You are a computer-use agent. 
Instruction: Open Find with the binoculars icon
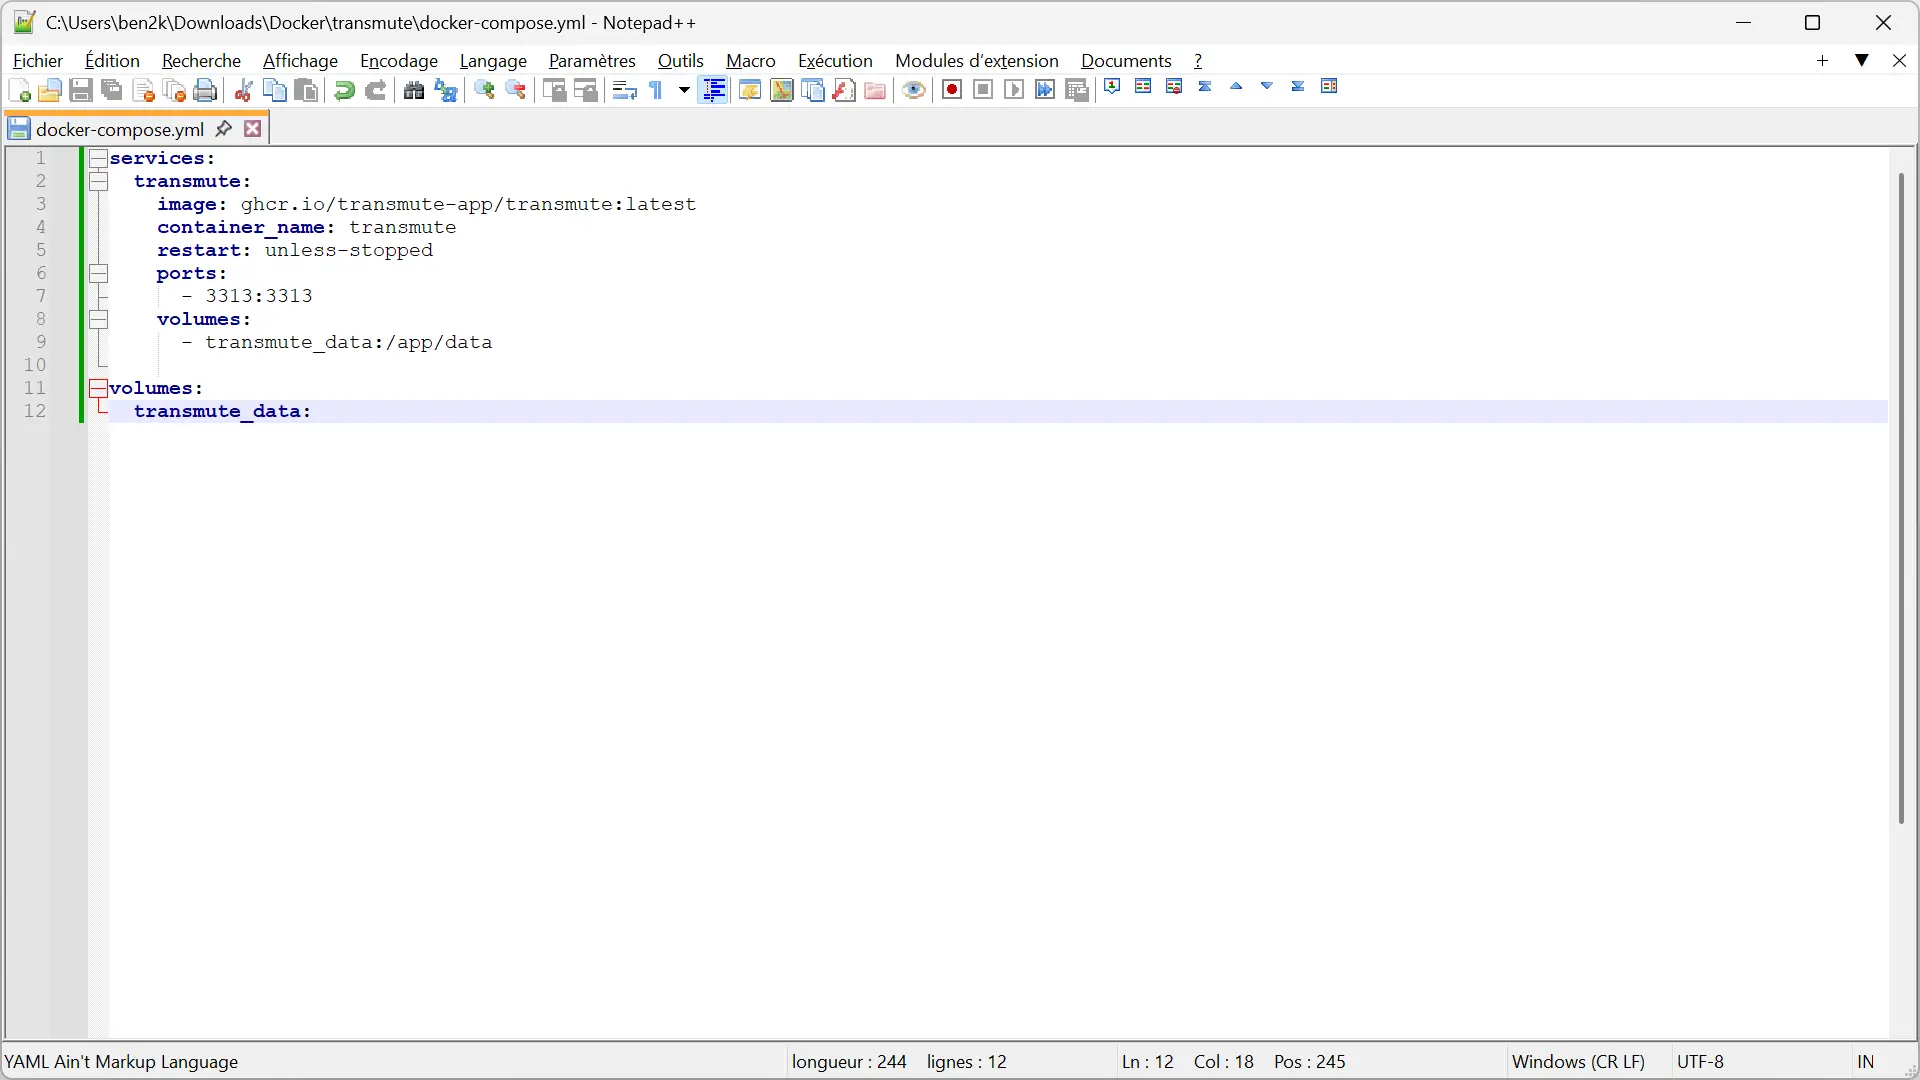(414, 91)
